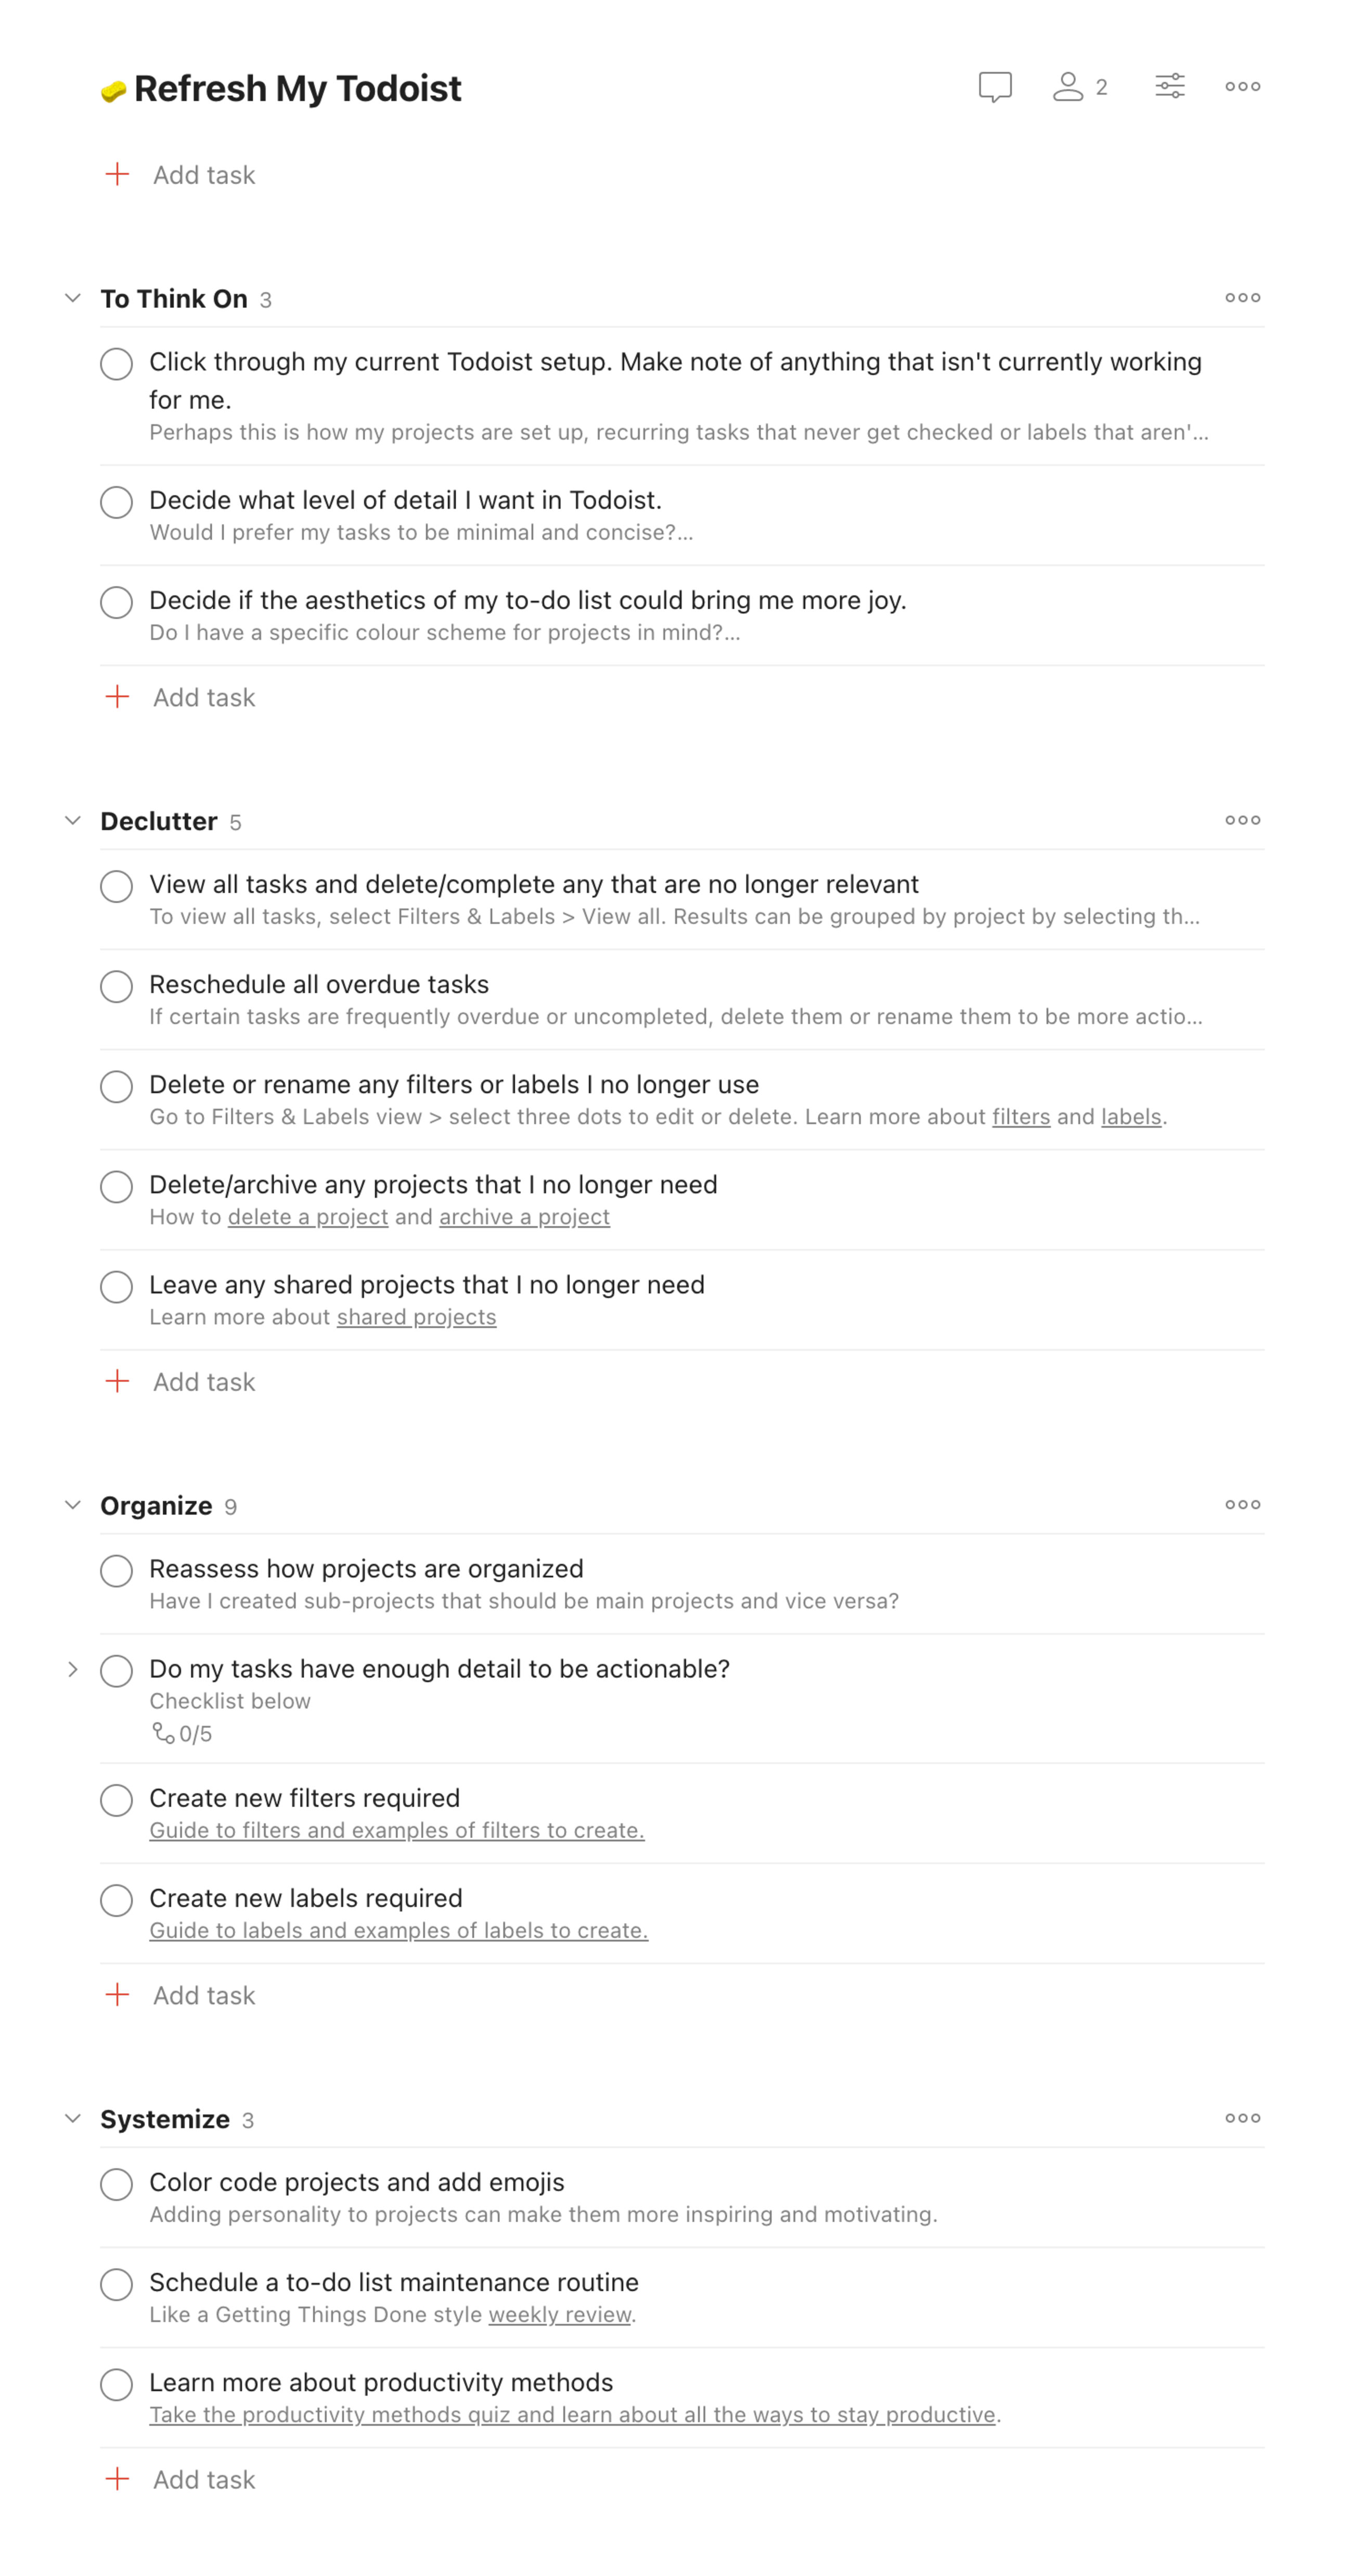
Task: Open the project's three-dot options menu
Action: point(1242,88)
